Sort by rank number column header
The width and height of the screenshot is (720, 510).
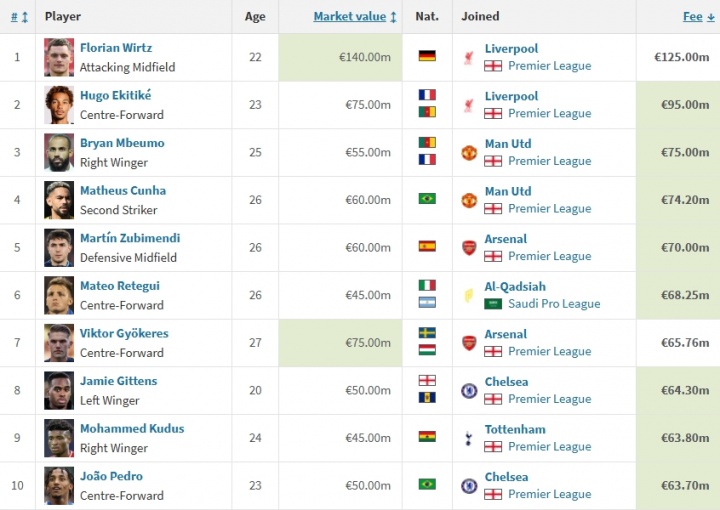pos(15,17)
